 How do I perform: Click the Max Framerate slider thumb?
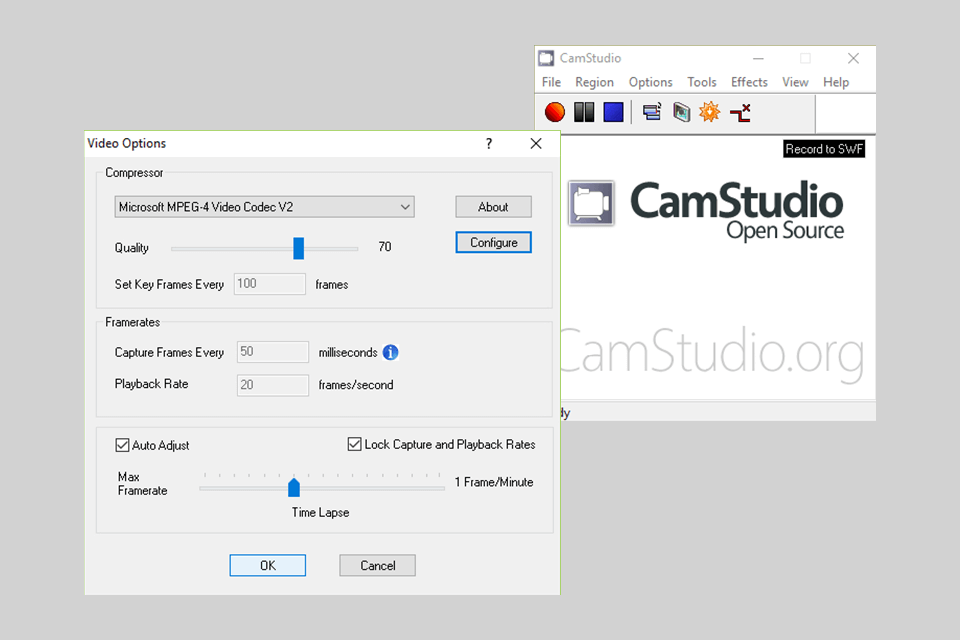click(x=294, y=488)
